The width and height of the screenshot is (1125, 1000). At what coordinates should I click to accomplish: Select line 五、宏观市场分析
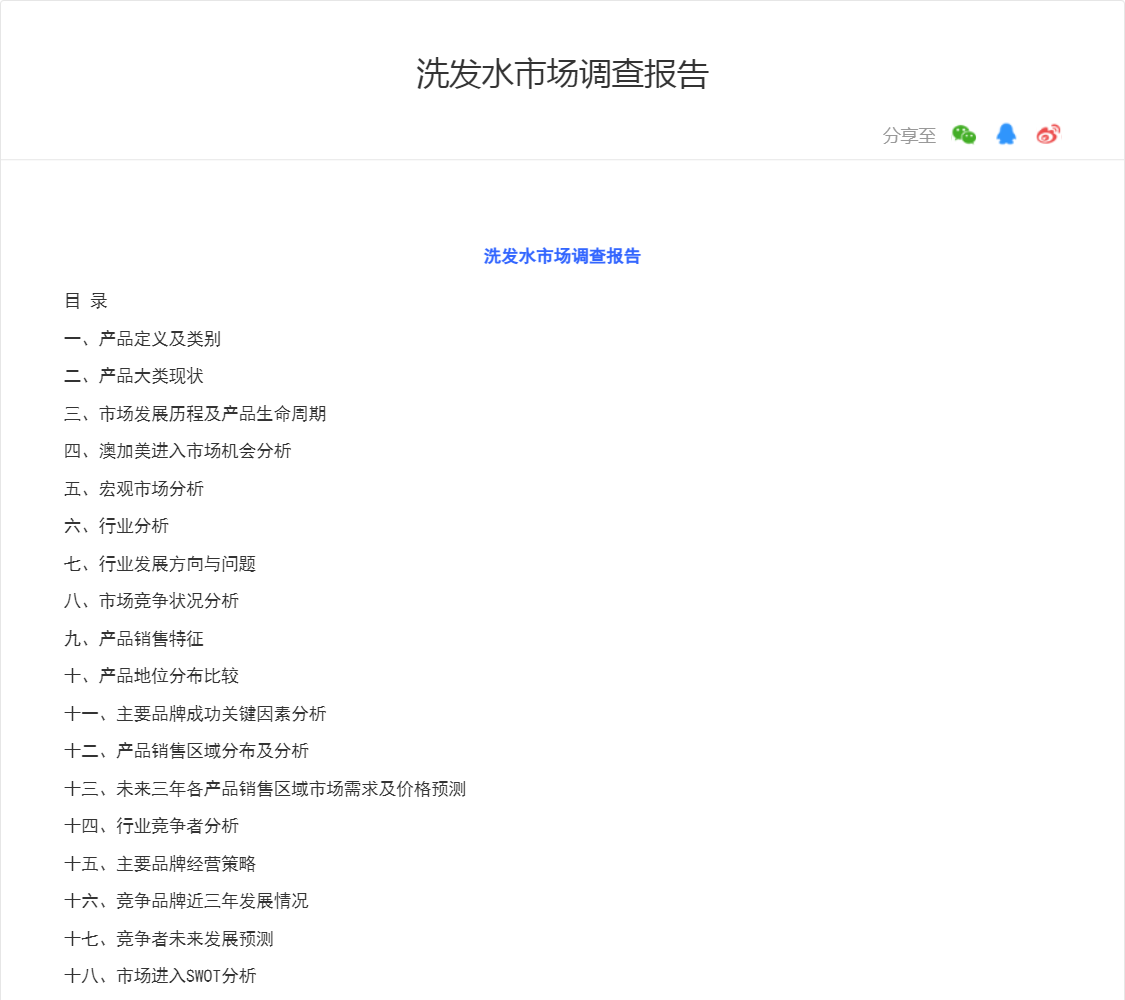tap(133, 489)
